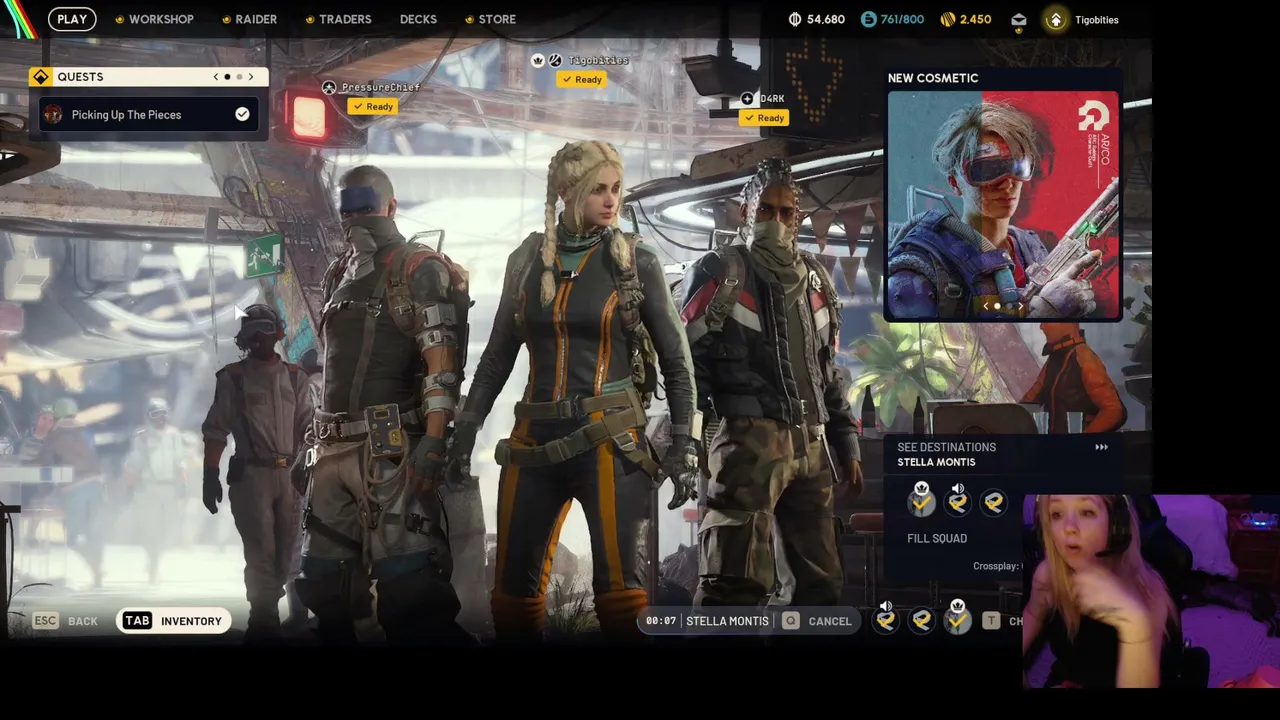Toggle the Picking Up The Pieces tracking checkmark

click(x=242, y=115)
